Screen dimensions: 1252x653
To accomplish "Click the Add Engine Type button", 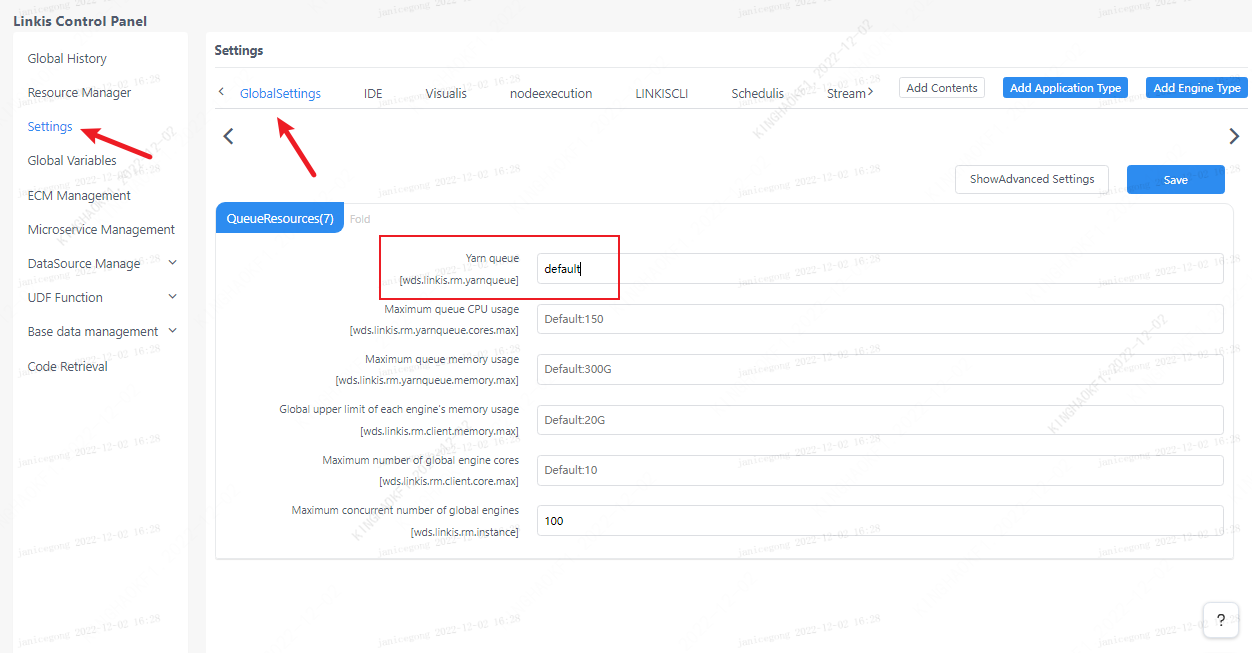I will click(x=1196, y=88).
